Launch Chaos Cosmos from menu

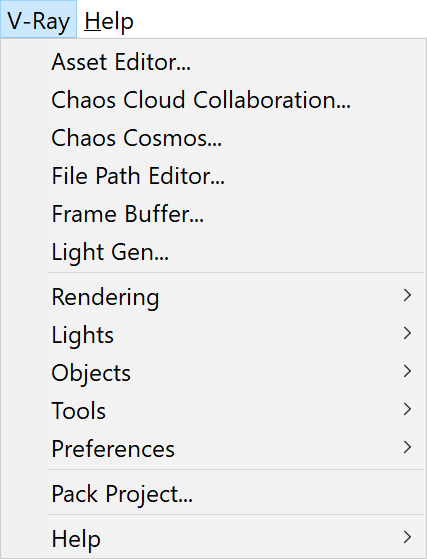pyautogui.click(x=236, y=138)
